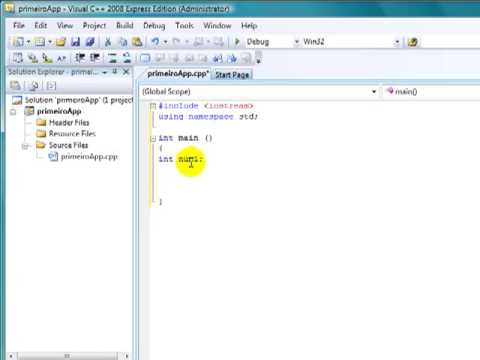Click the Paste clipboard icon

(137, 42)
